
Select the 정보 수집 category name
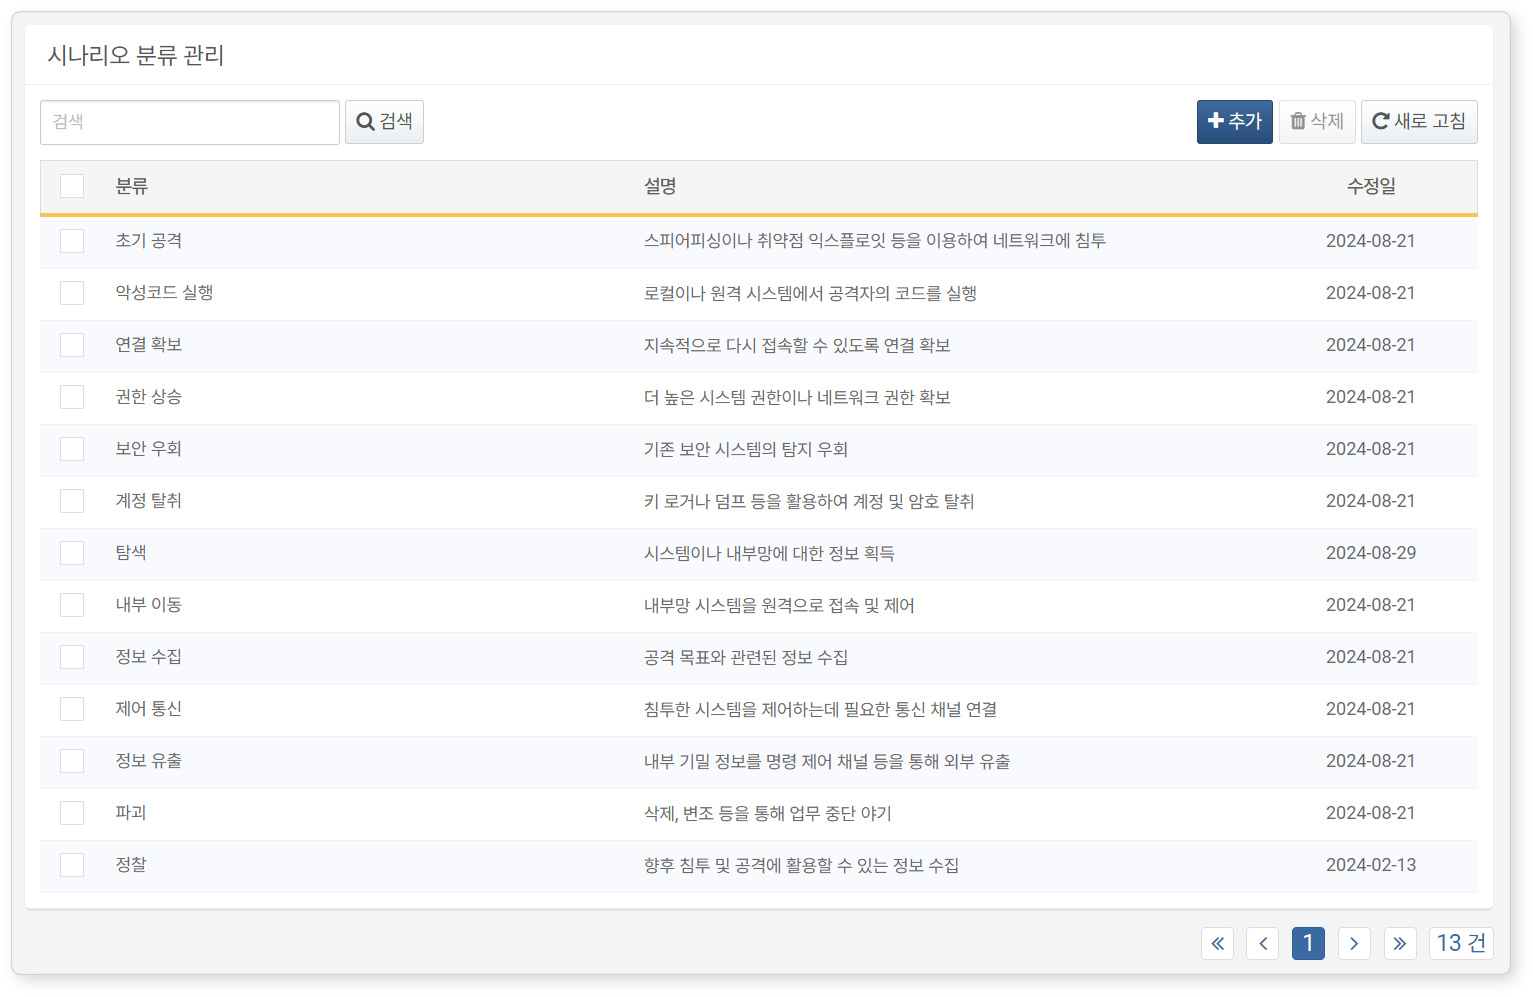tap(148, 657)
